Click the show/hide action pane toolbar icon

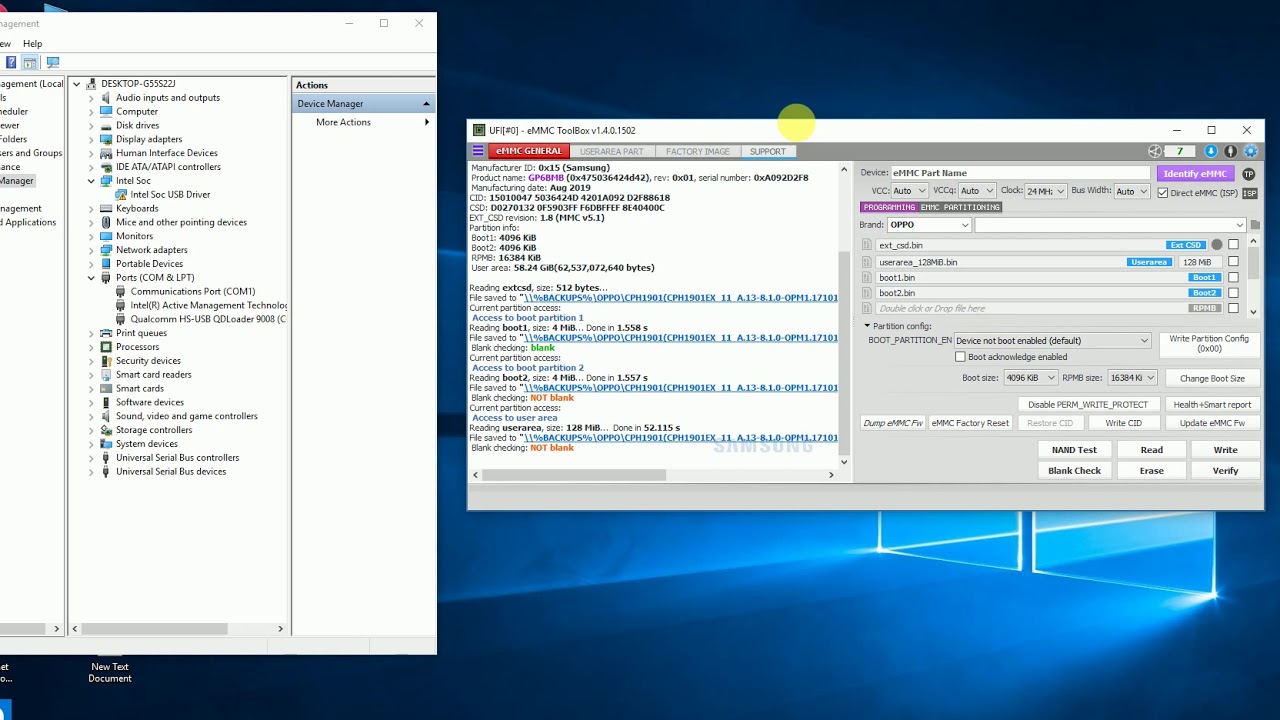[30, 62]
